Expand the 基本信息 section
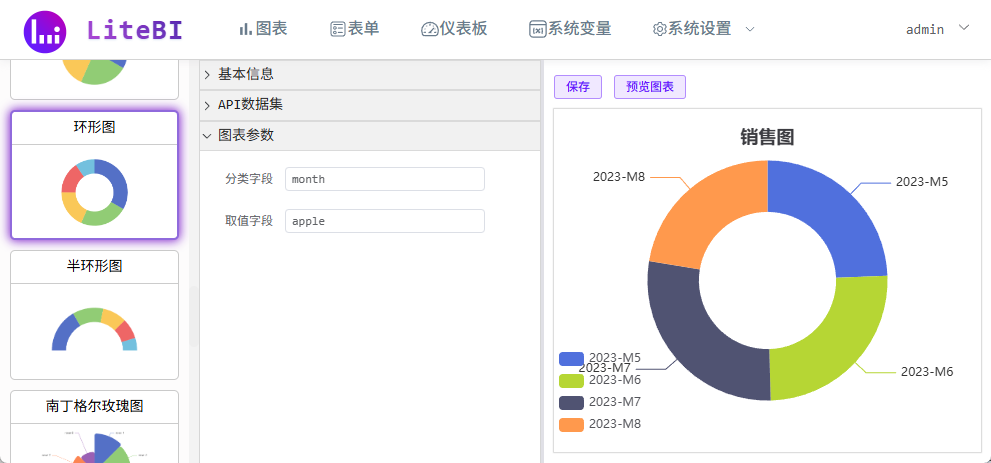This screenshot has width=991, height=463. click(x=246, y=74)
